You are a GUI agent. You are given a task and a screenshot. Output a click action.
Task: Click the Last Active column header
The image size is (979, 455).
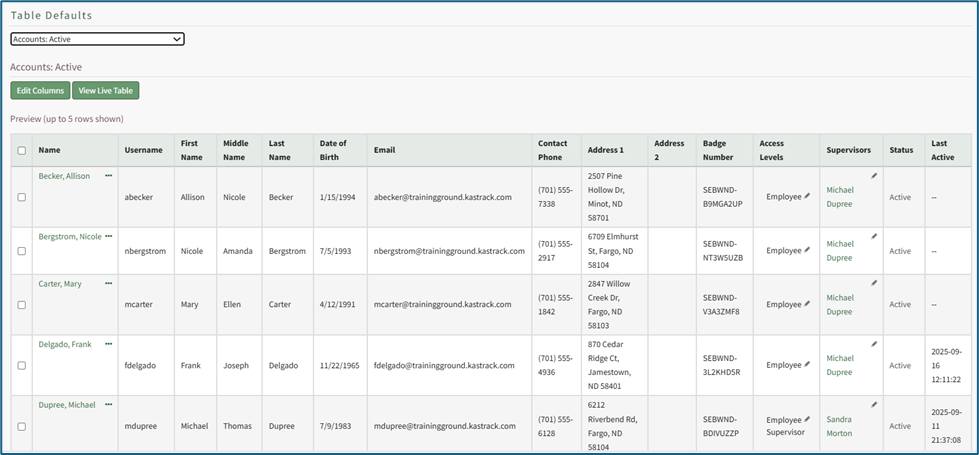942,150
